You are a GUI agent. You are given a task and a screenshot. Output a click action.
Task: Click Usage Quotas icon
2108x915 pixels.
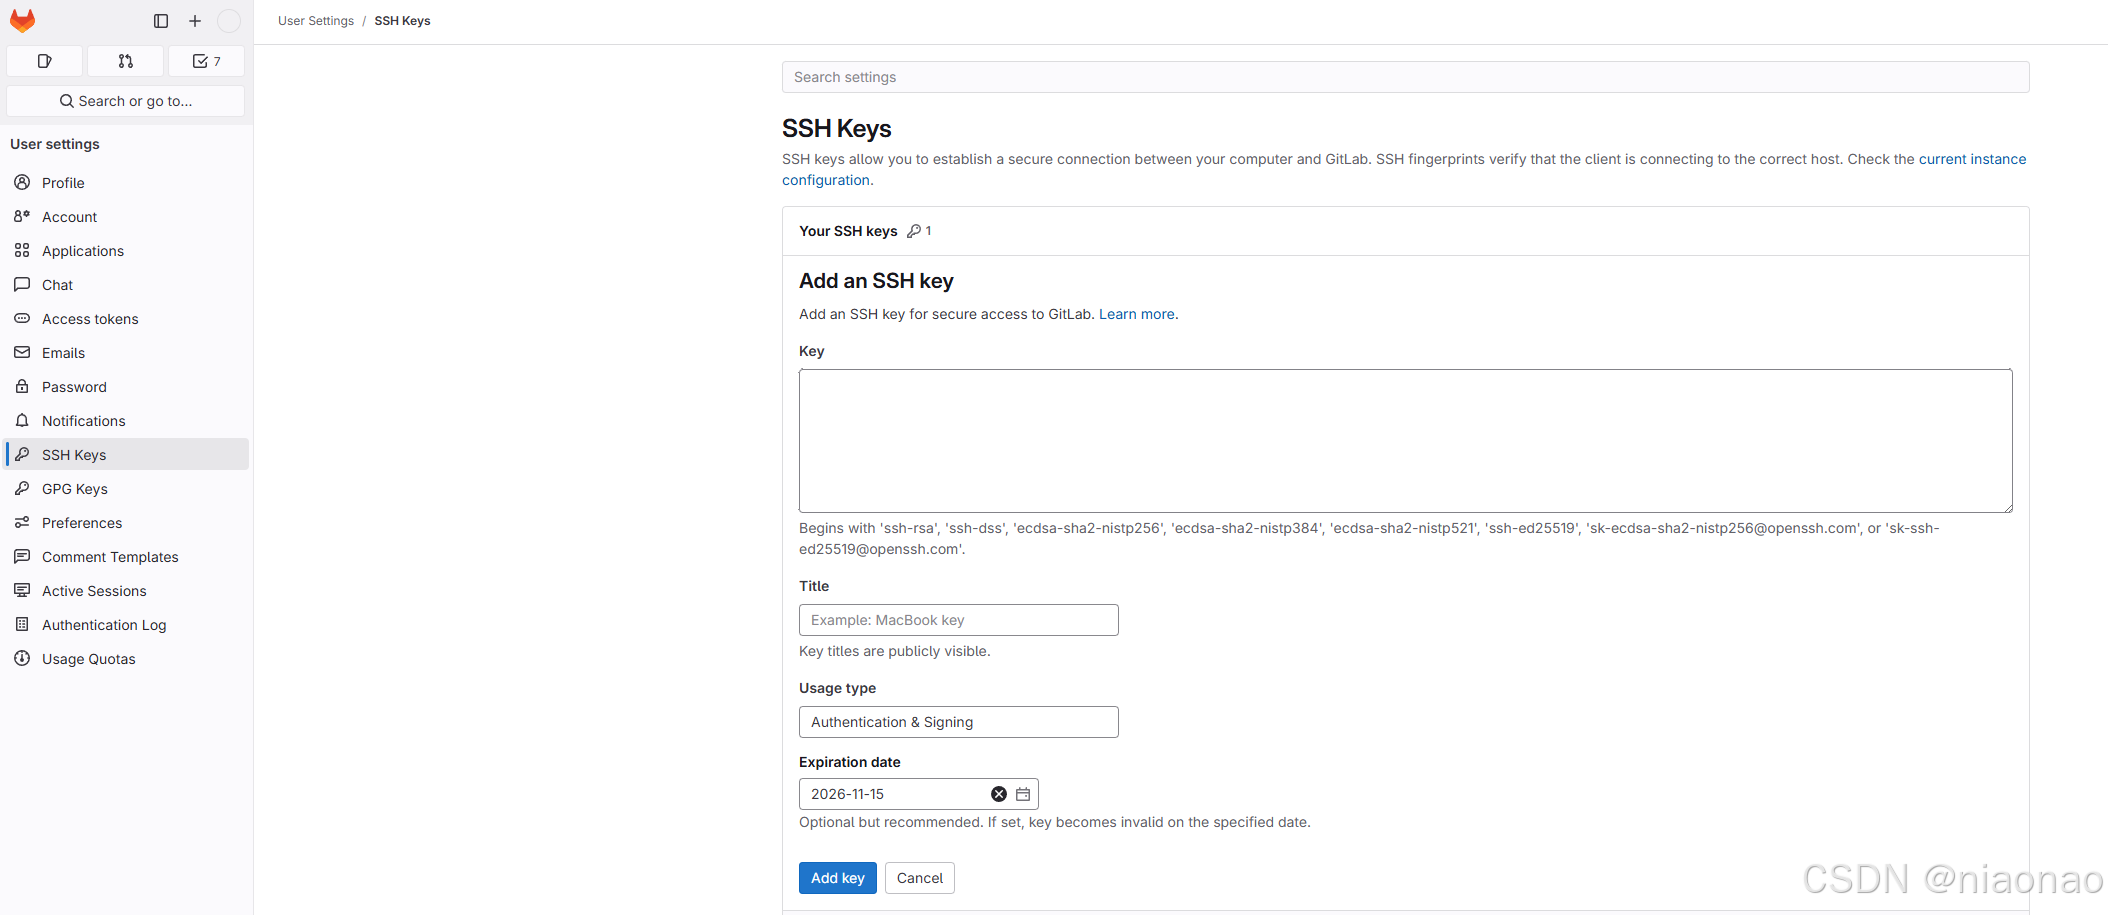click(x=22, y=658)
